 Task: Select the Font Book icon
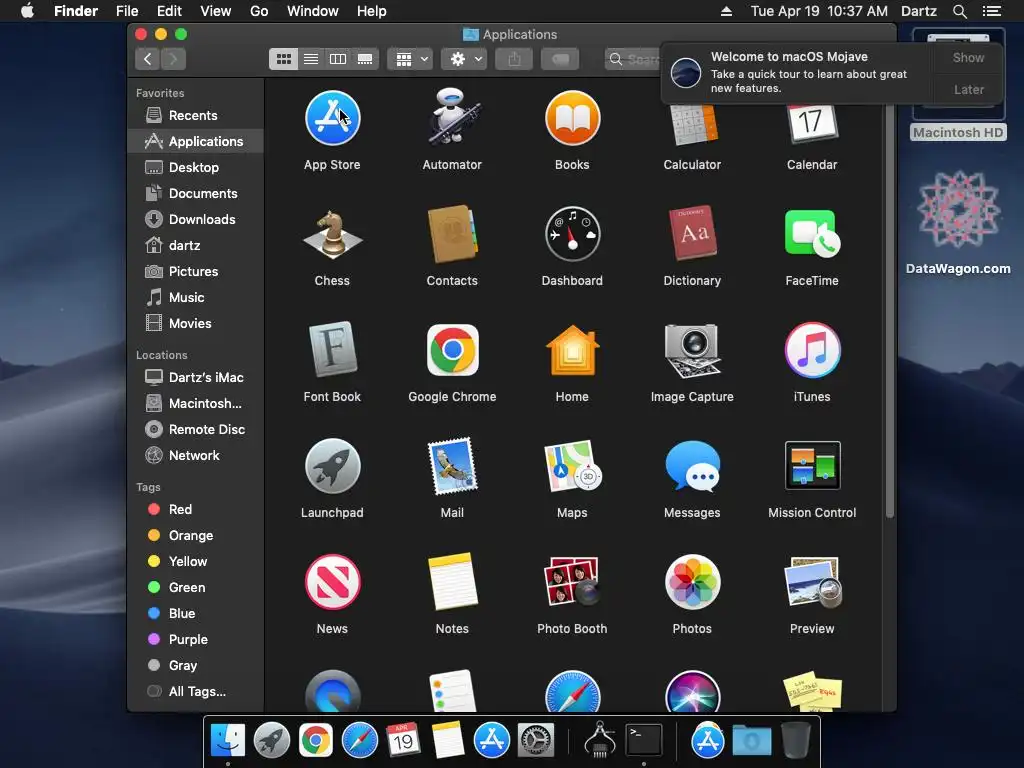(332, 349)
